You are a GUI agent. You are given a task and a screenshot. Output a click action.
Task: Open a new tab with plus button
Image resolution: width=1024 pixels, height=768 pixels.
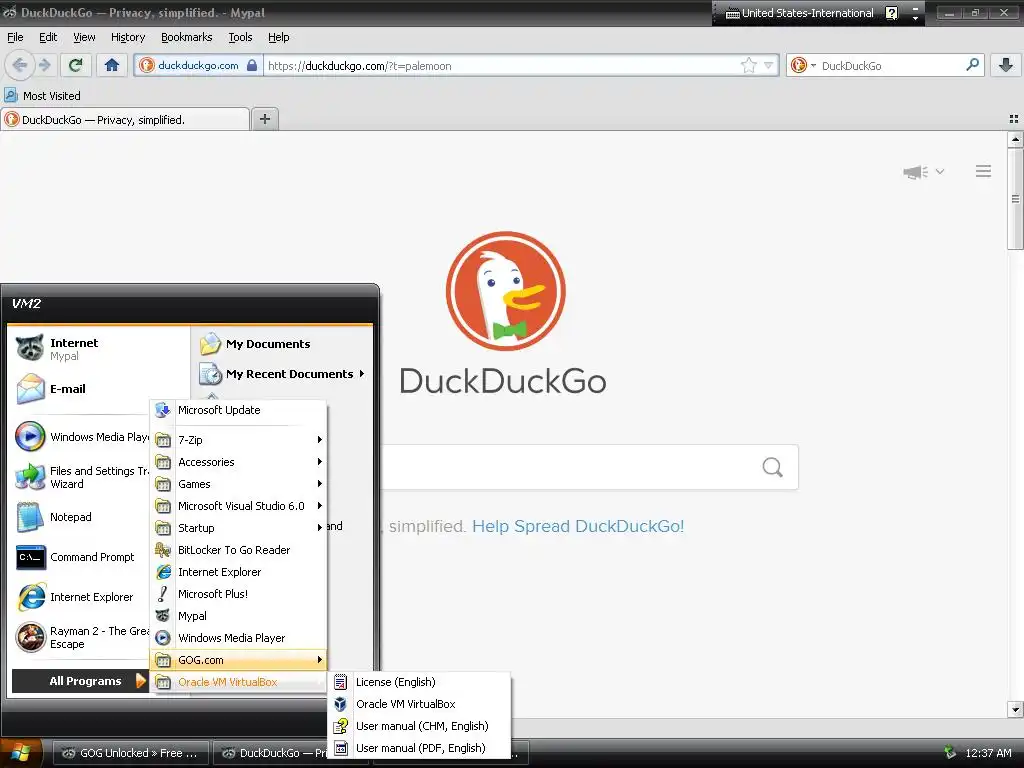tap(264, 119)
